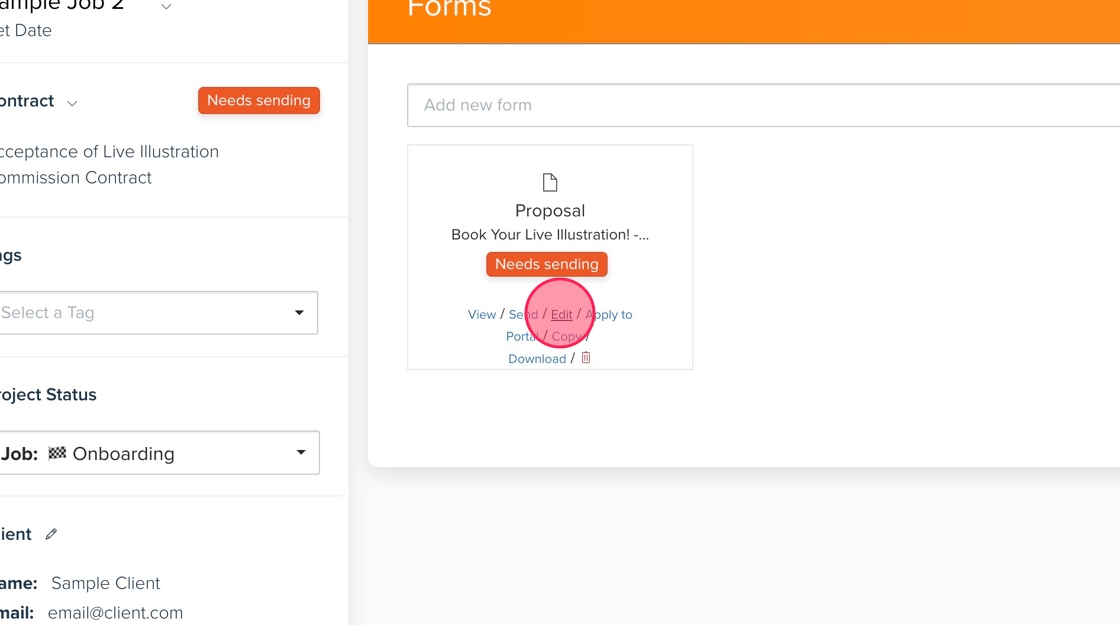The image size is (1120, 625).
Task: Click the client email address
Action: (x=115, y=612)
